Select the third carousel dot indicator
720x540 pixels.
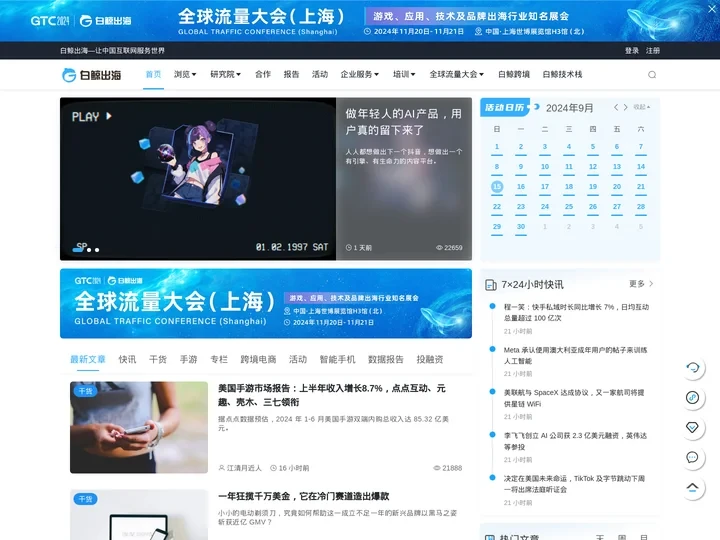(x=97, y=250)
